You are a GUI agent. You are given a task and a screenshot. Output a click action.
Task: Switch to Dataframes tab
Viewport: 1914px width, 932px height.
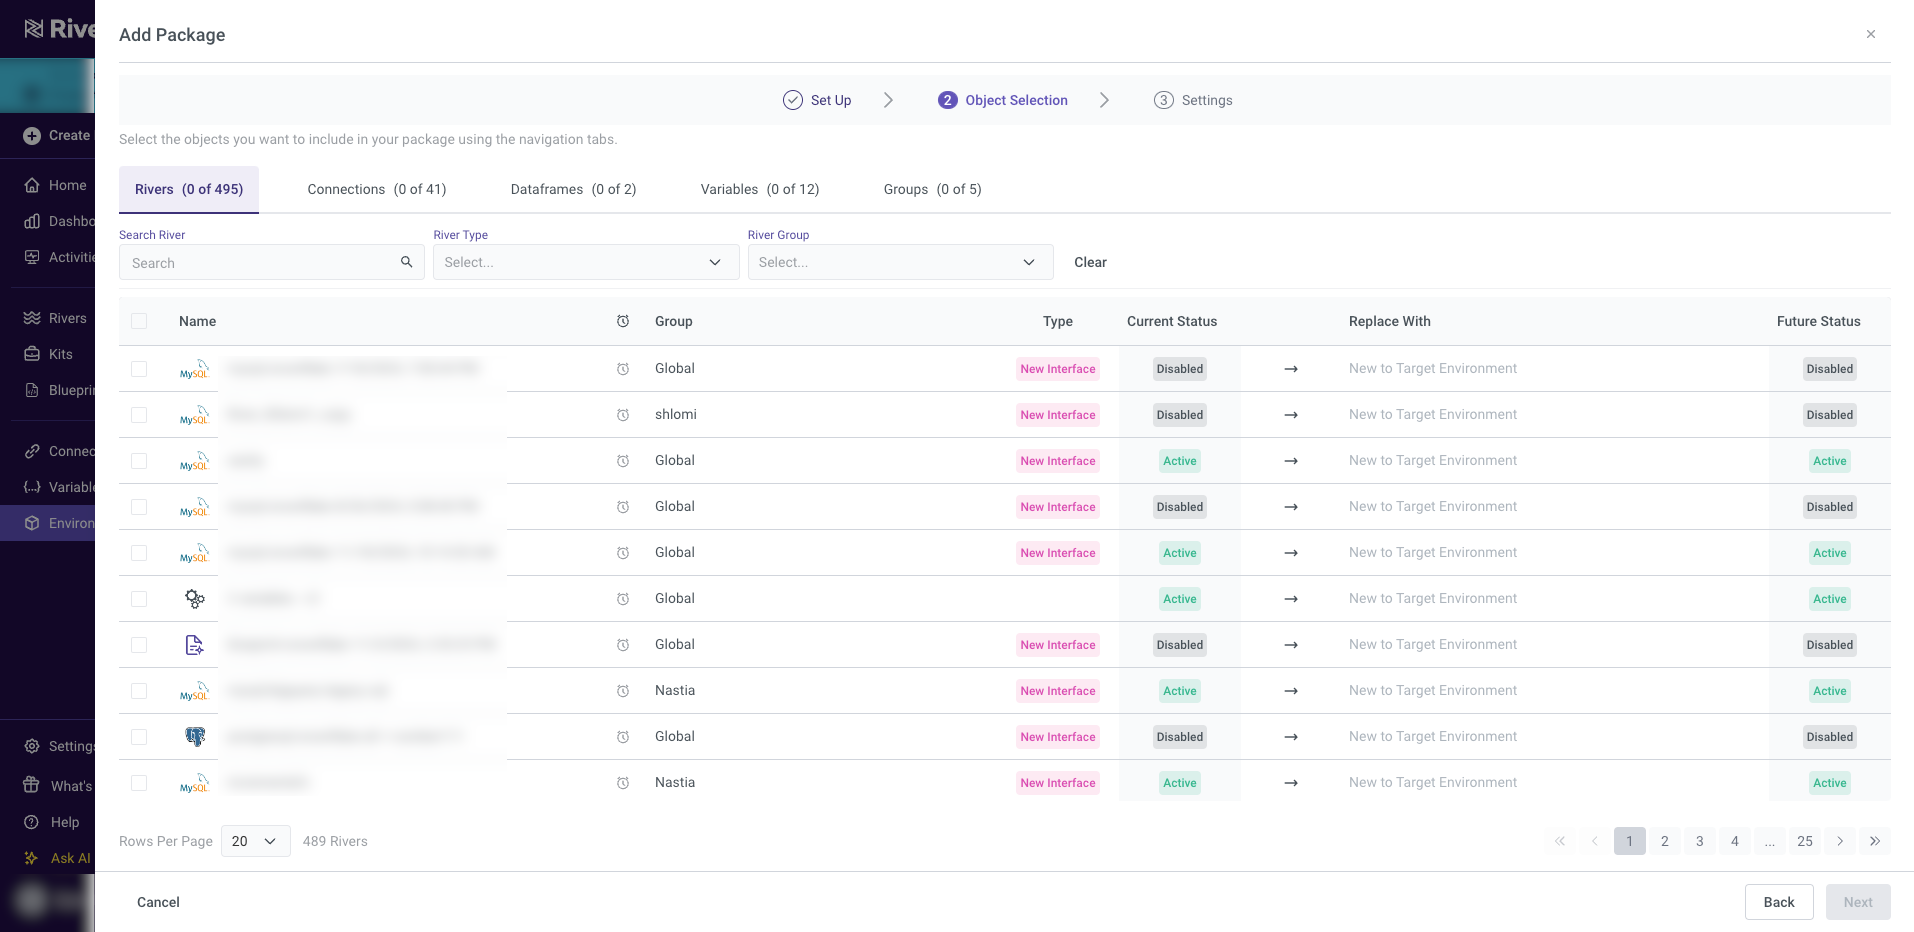(574, 189)
